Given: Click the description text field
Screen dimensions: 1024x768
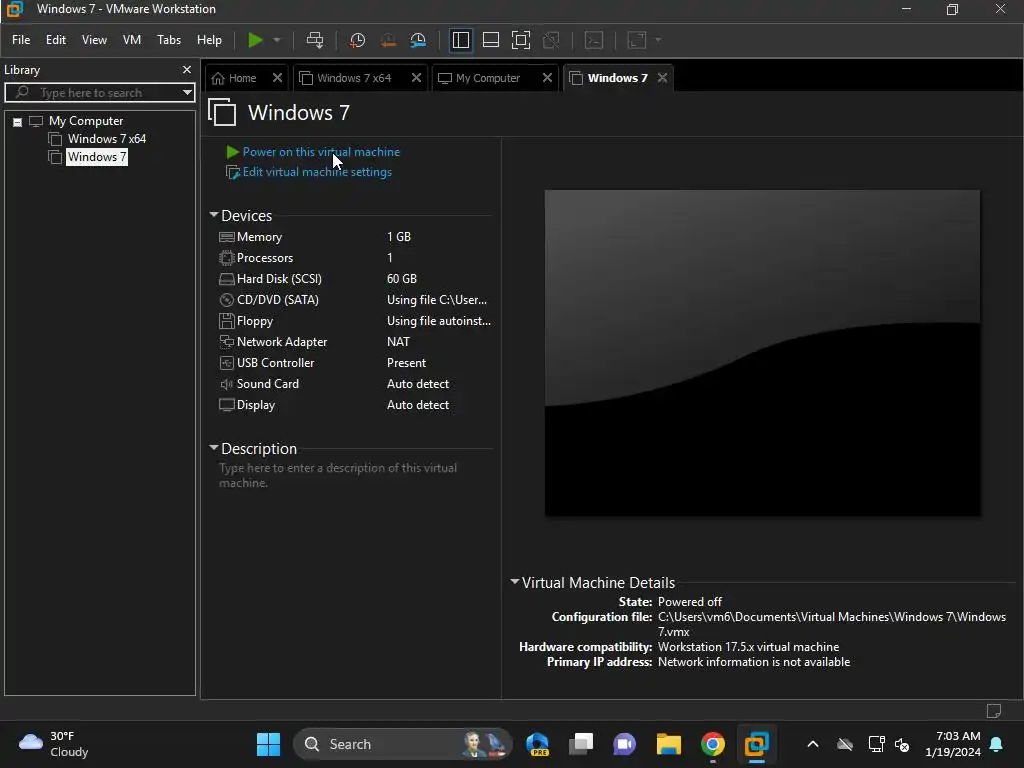Looking at the screenshot, I should pos(355,475).
